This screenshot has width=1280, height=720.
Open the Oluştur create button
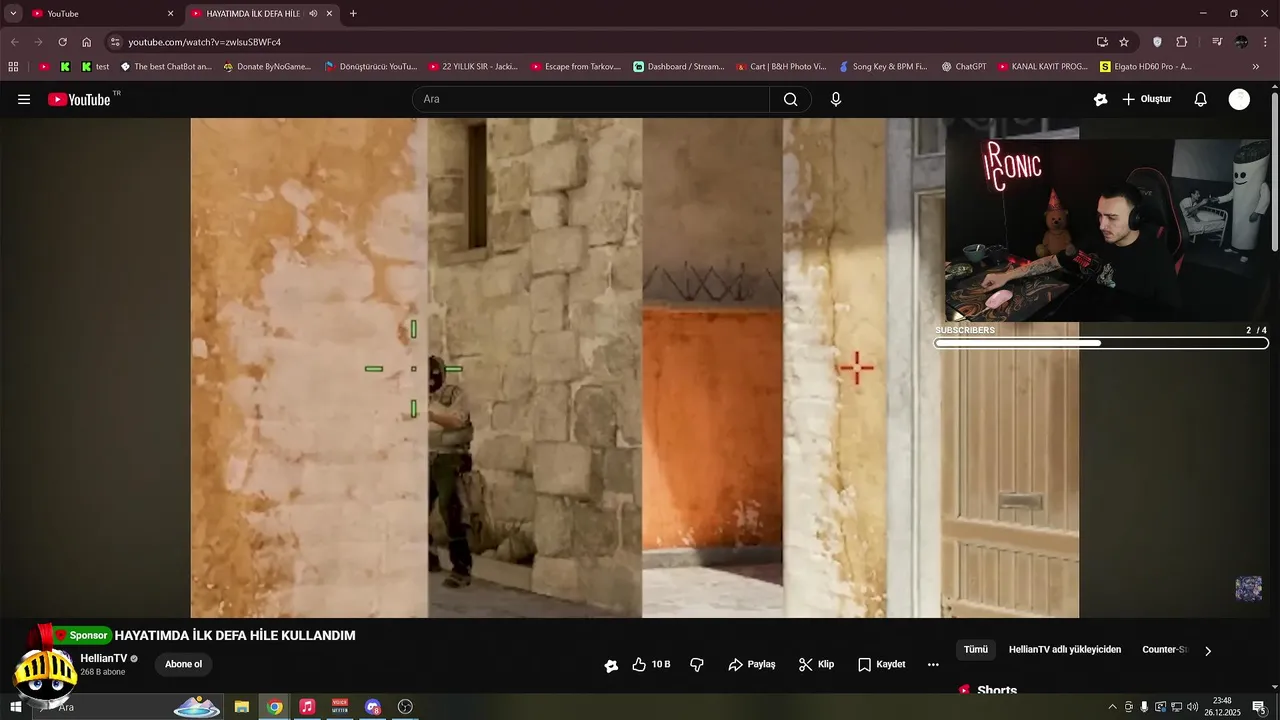(x=1146, y=99)
